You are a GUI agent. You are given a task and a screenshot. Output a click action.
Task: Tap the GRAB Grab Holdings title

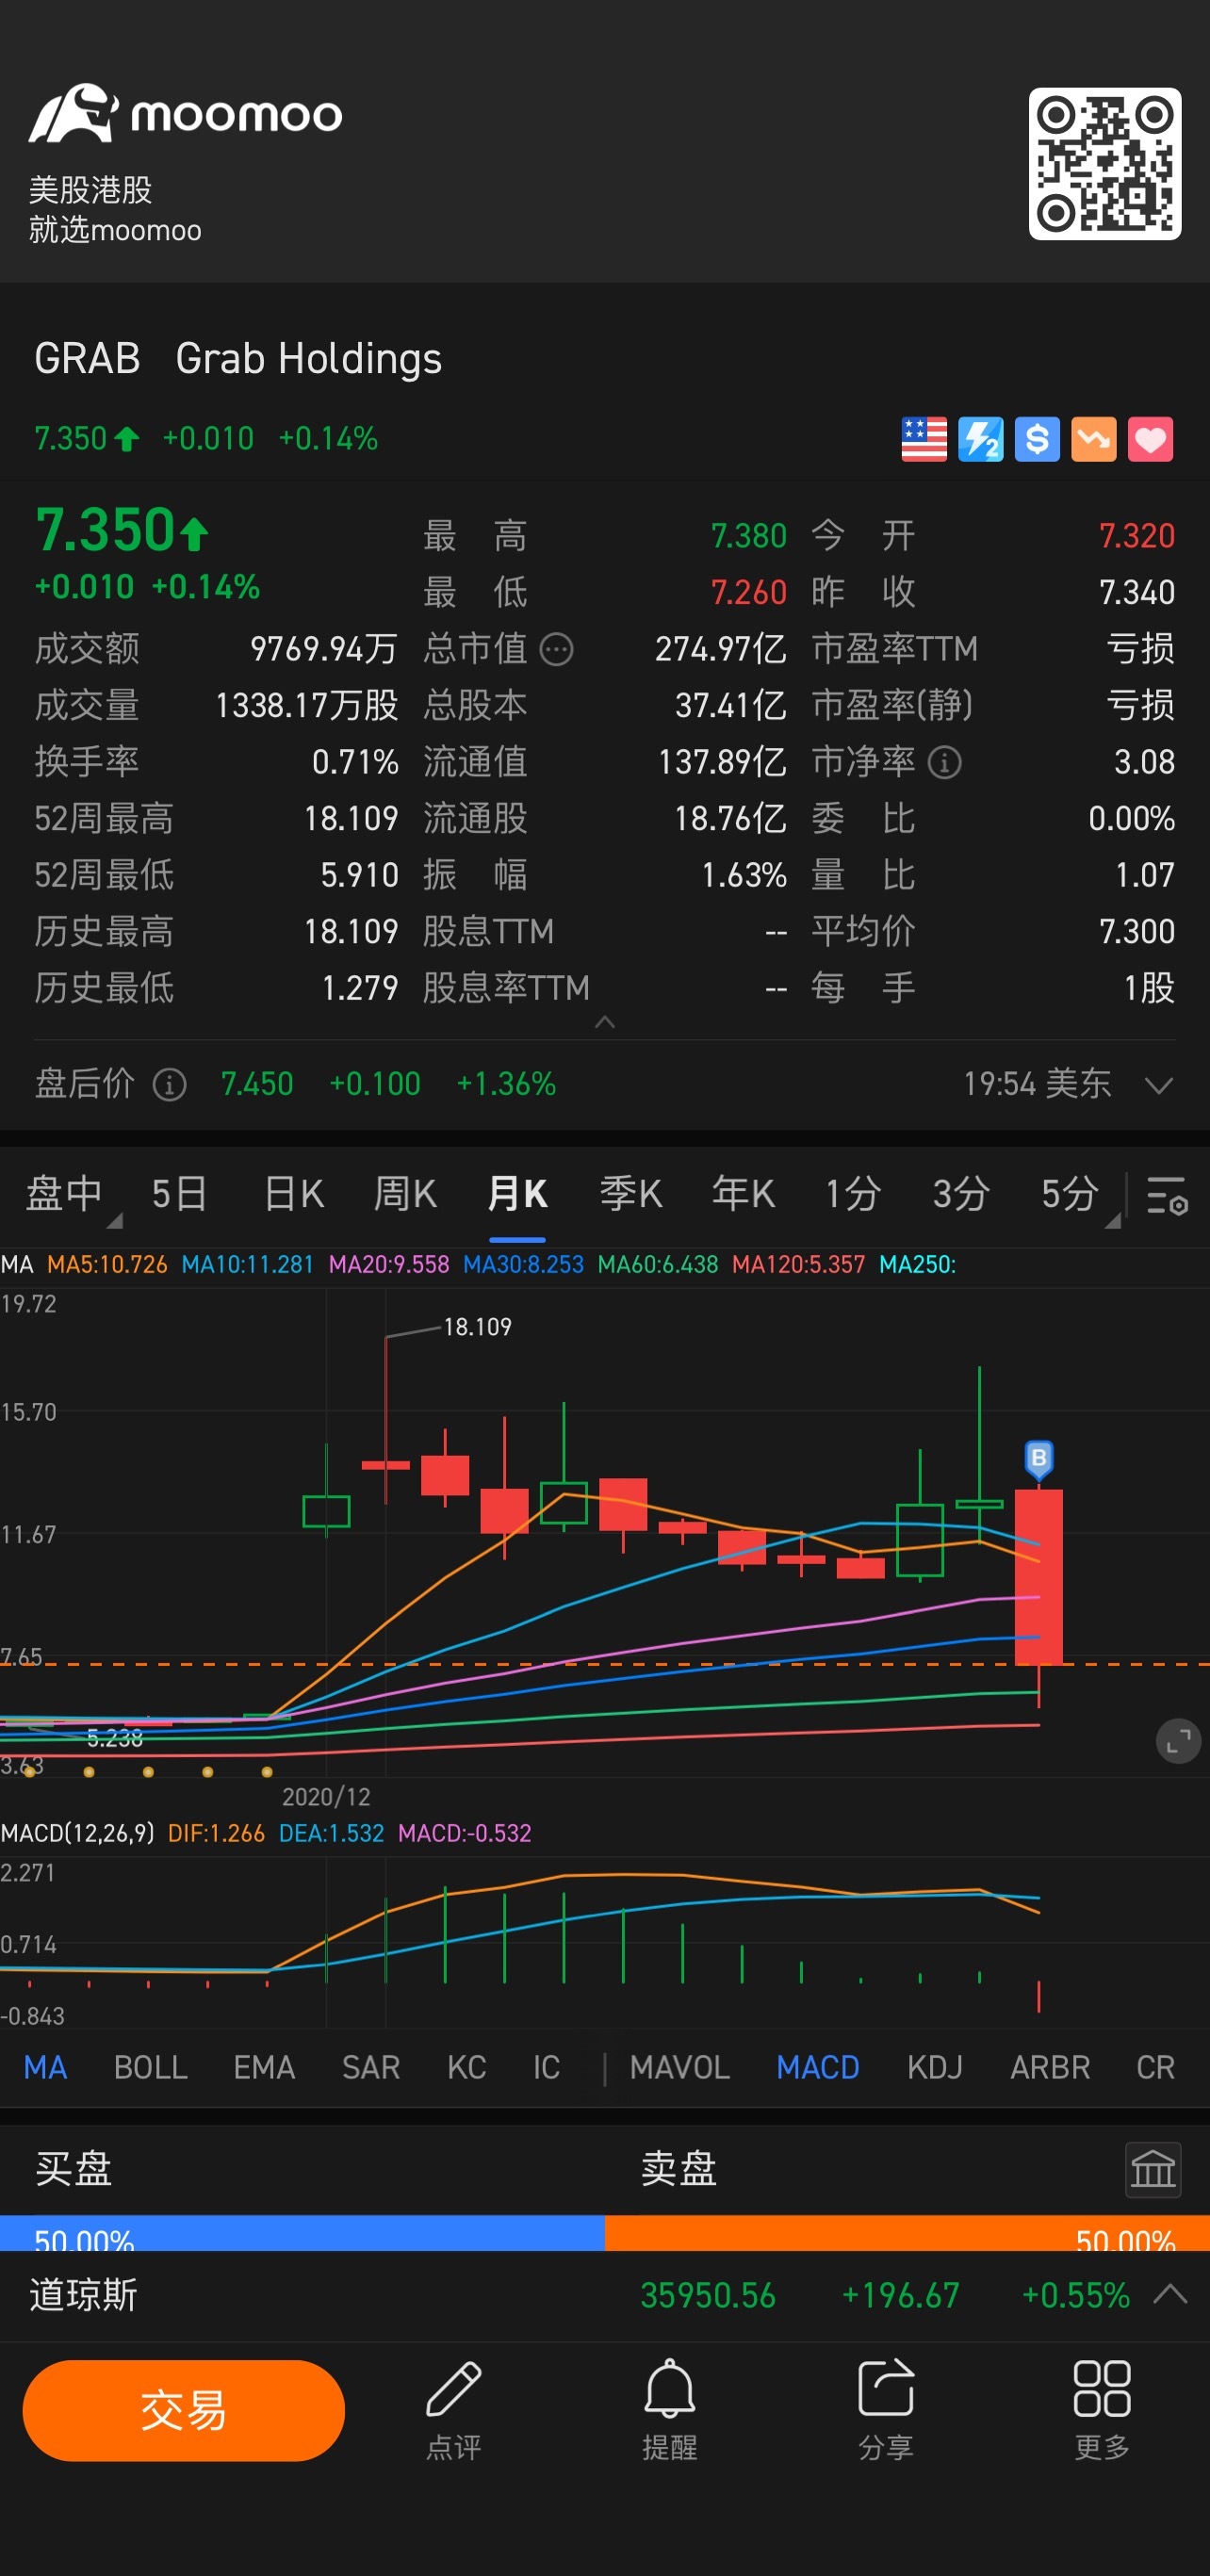pos(238,358)
